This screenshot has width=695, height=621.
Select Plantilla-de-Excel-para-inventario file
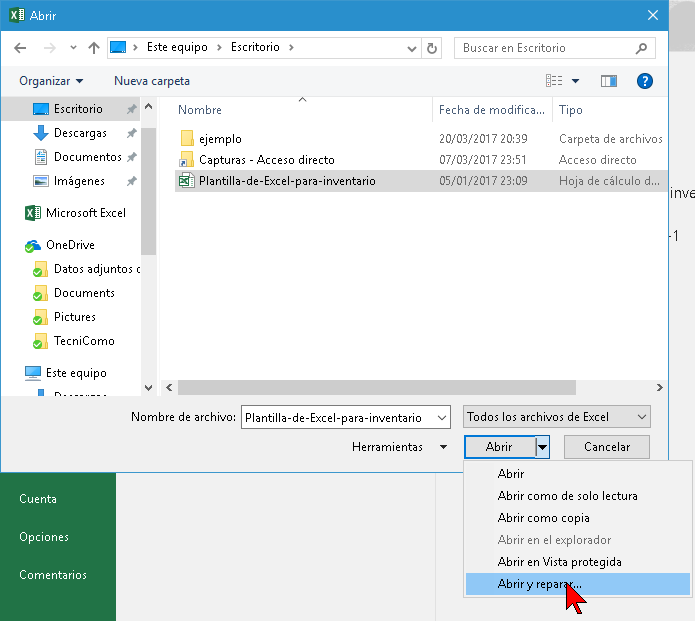[421, 181]
